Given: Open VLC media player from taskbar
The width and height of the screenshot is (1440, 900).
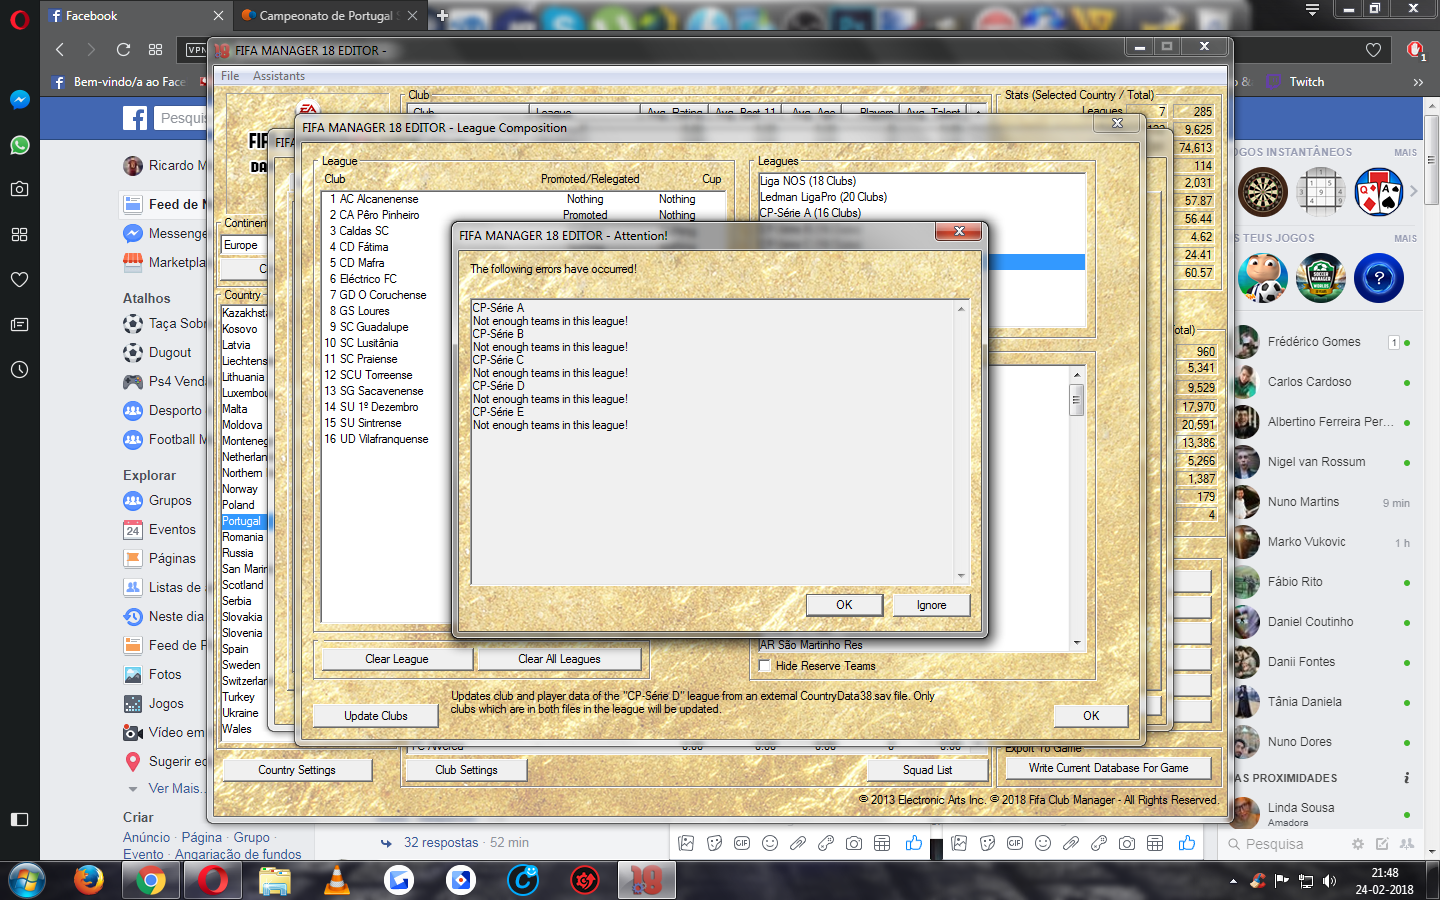Looking at the screenshot, I should pos(337,880).
